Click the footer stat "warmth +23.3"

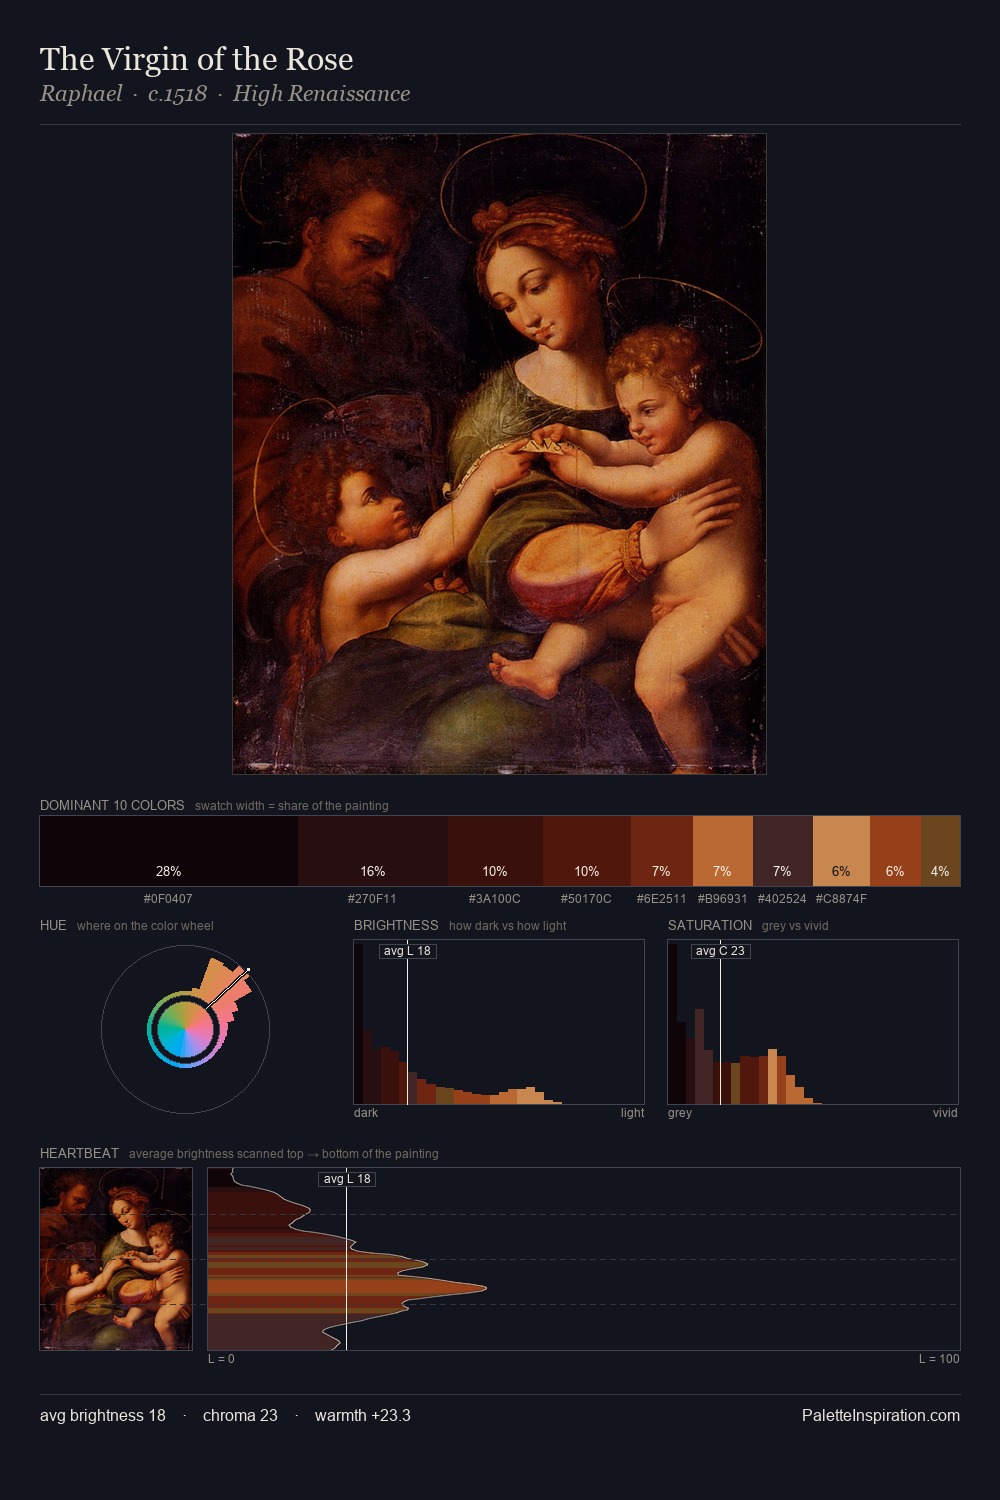[x=363, y=1416]
